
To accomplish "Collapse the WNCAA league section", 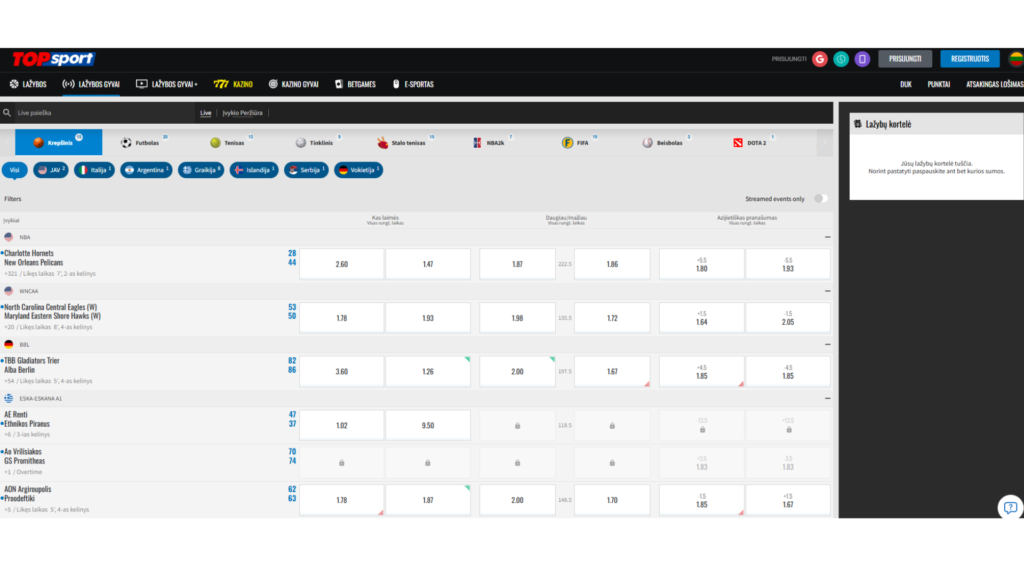I will [827, 291].
